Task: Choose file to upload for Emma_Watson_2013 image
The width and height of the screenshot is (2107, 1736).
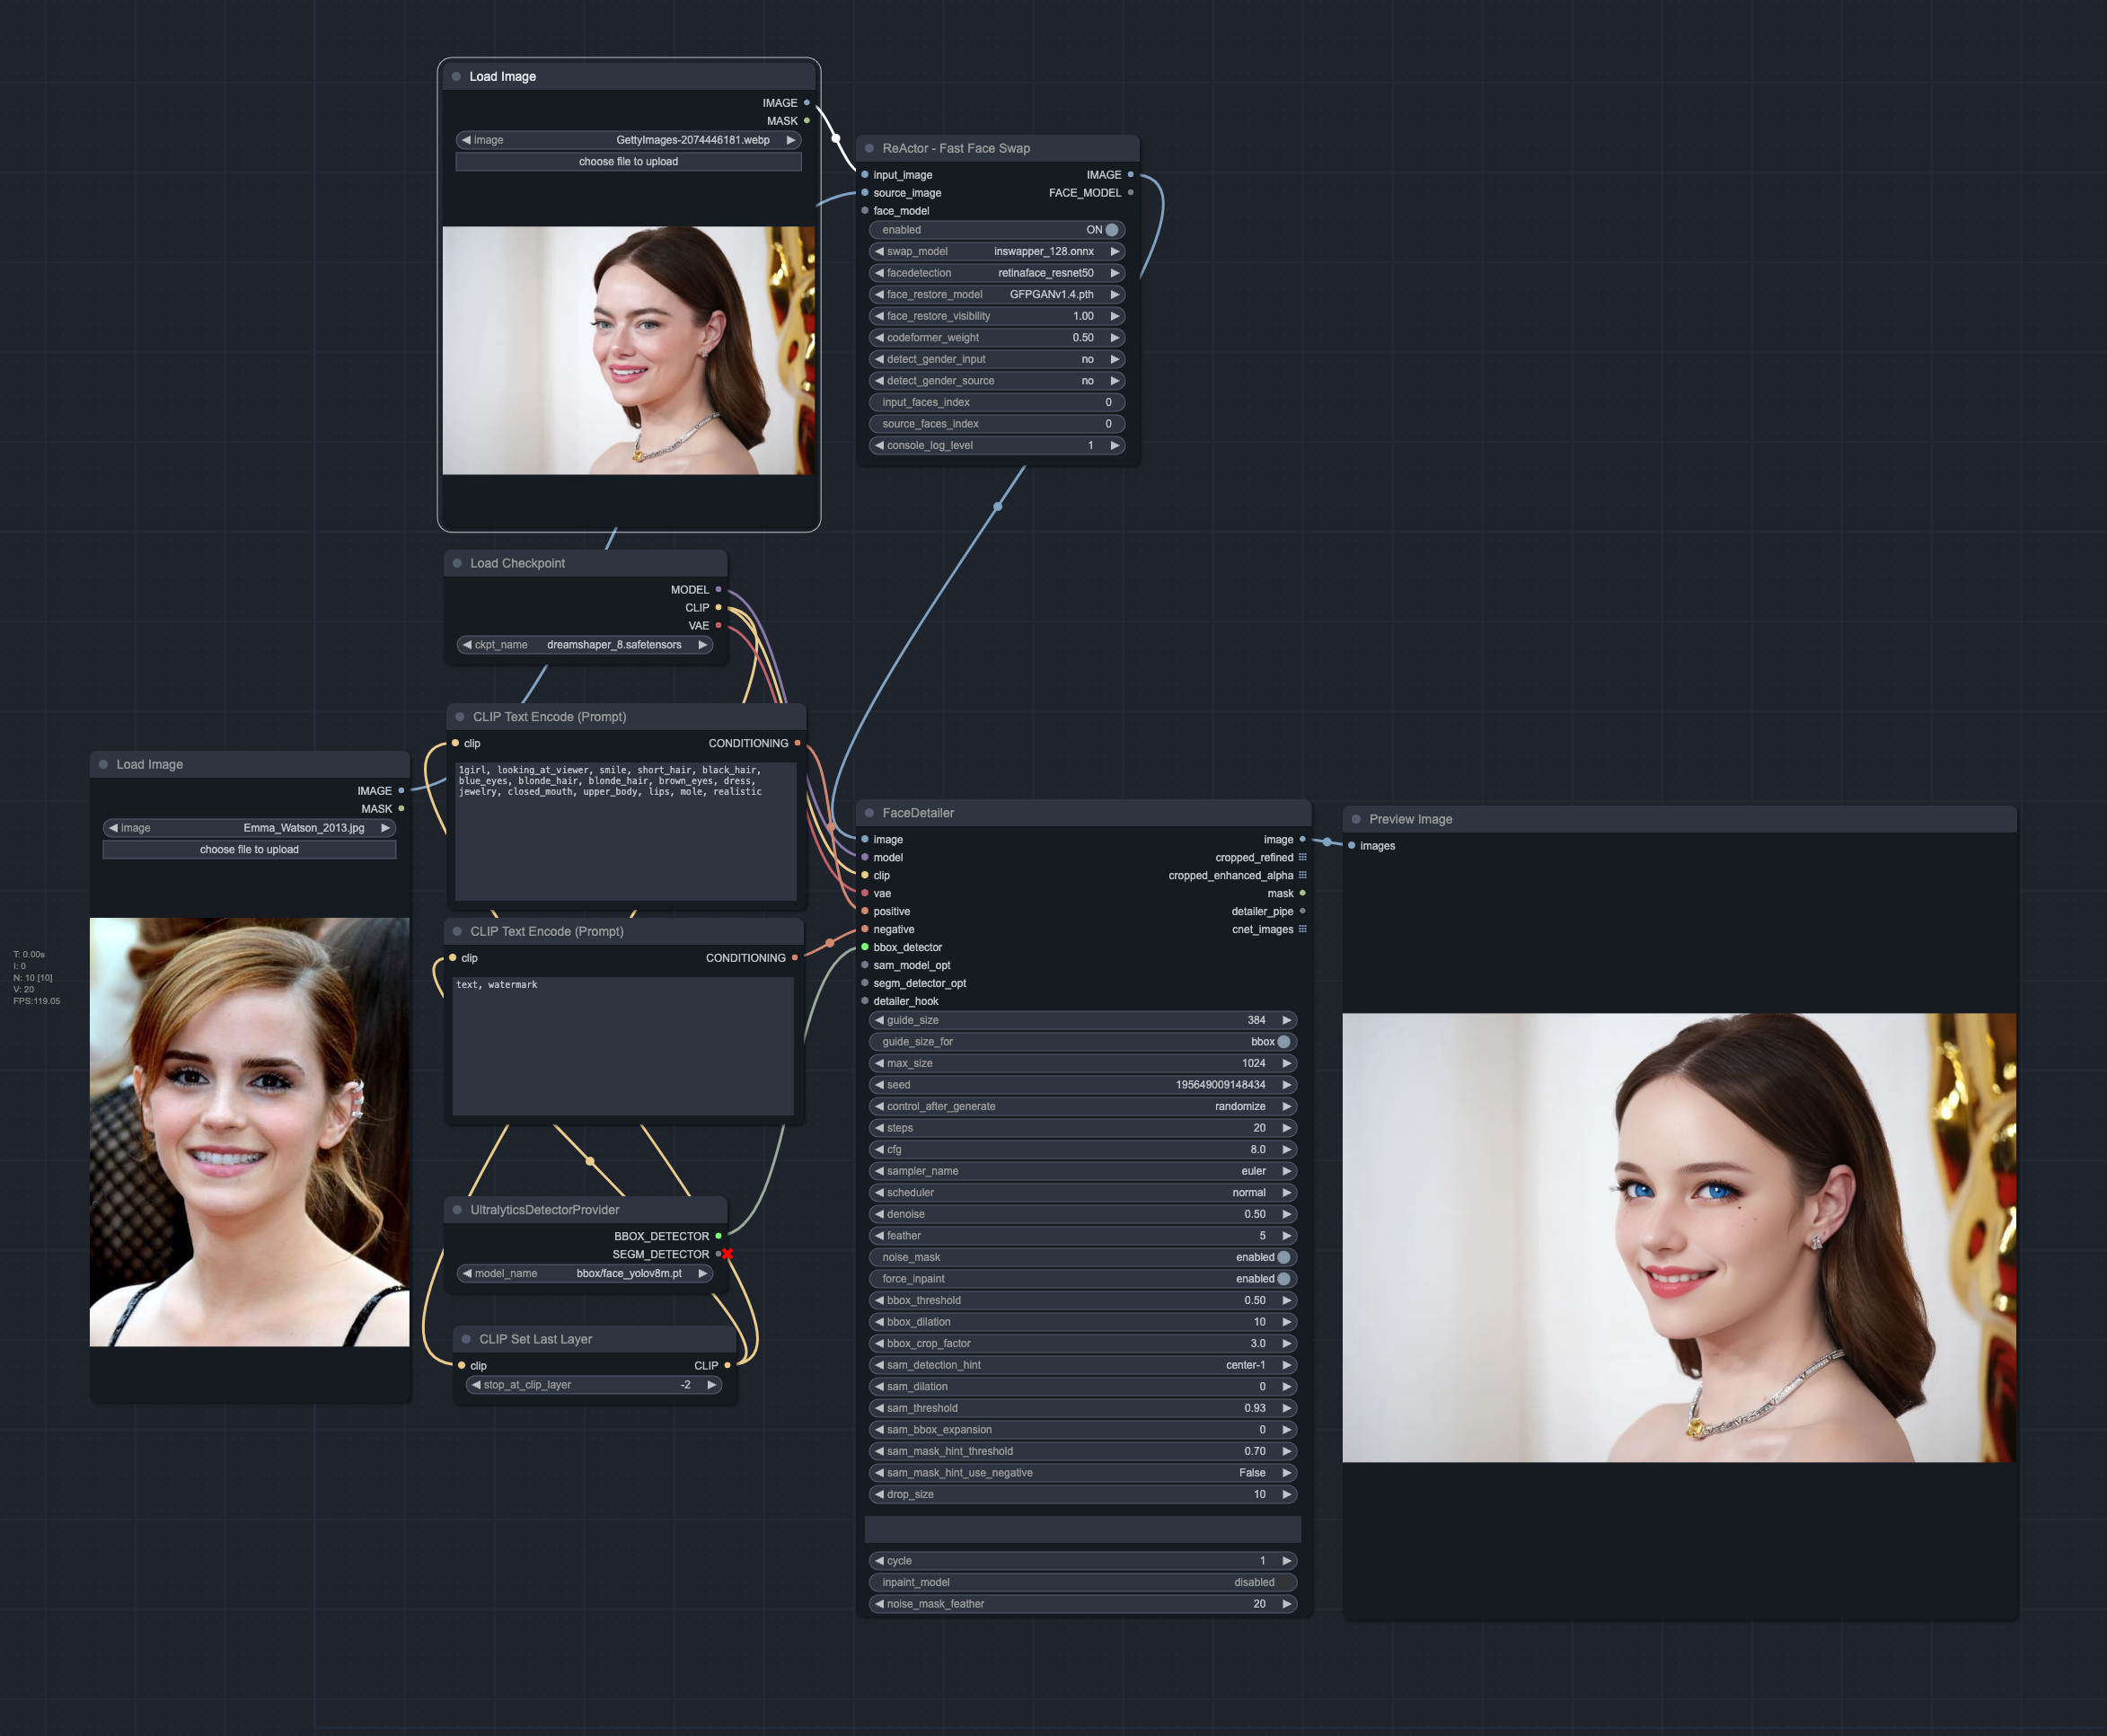Action: (249, 849)
